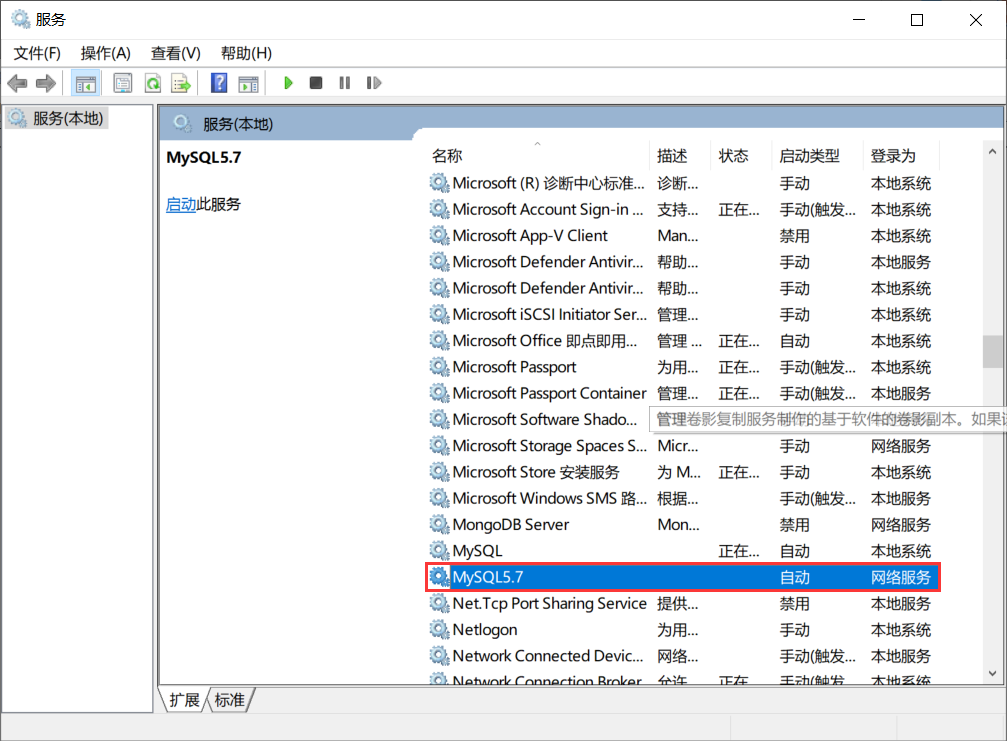
Task: Select the MySQL5.7 service row
Action: (x=683, y=577)
